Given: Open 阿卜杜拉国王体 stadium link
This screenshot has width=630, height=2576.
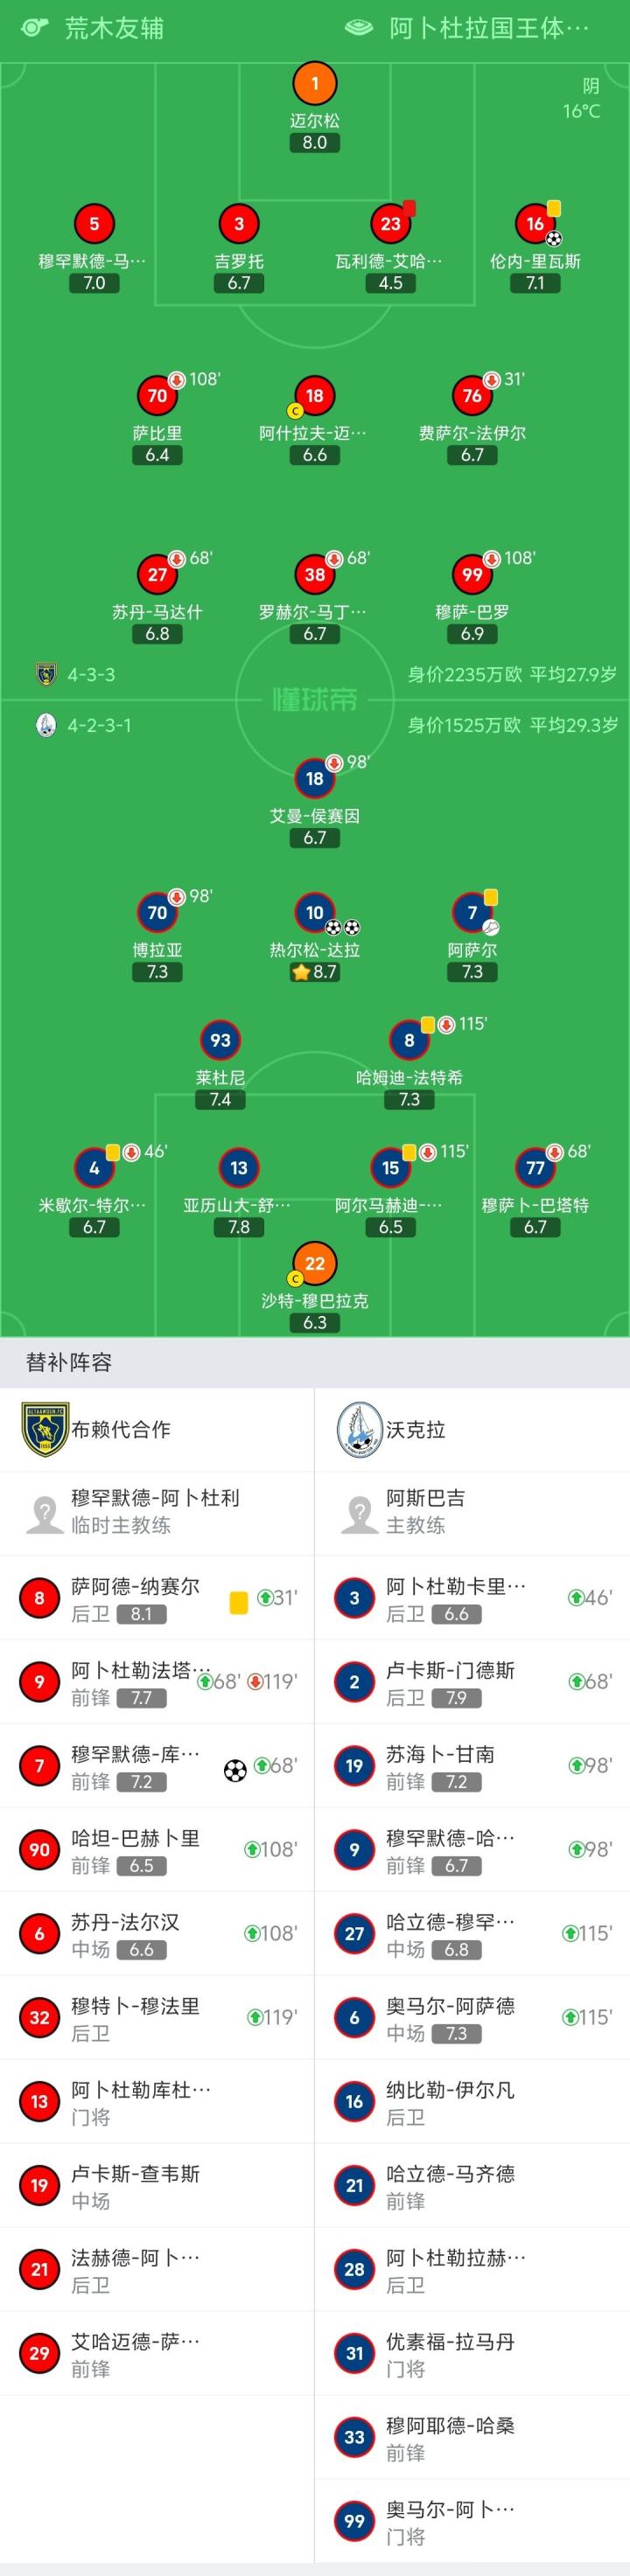Looking at the screenshot, I should (488, 27).
